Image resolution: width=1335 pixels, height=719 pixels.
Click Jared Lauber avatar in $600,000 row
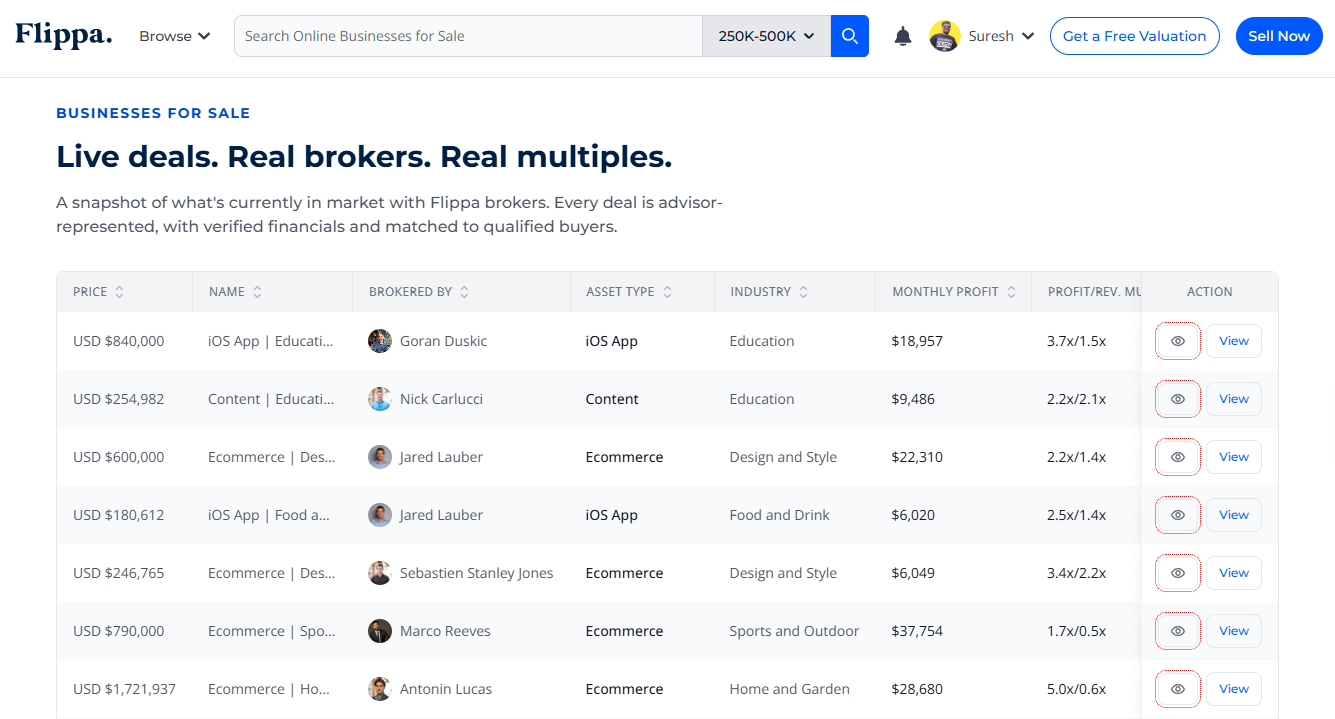pos(380,457)
